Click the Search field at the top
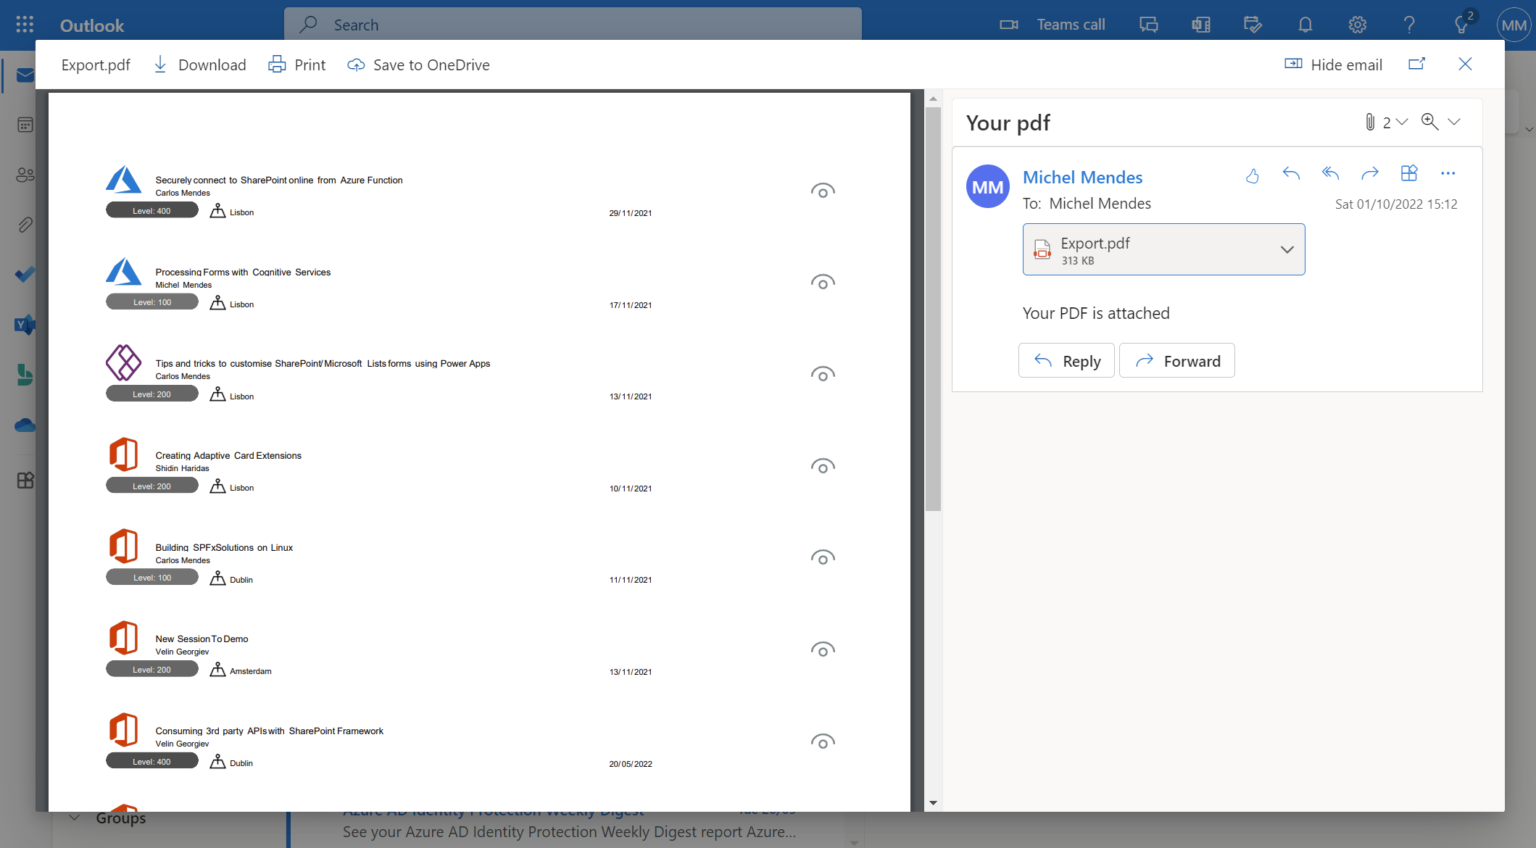 coord(573,24)
